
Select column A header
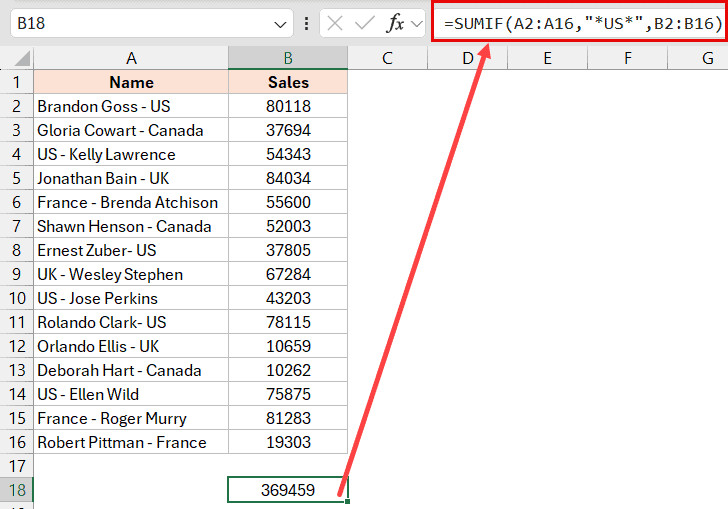(x=131, y=59)
